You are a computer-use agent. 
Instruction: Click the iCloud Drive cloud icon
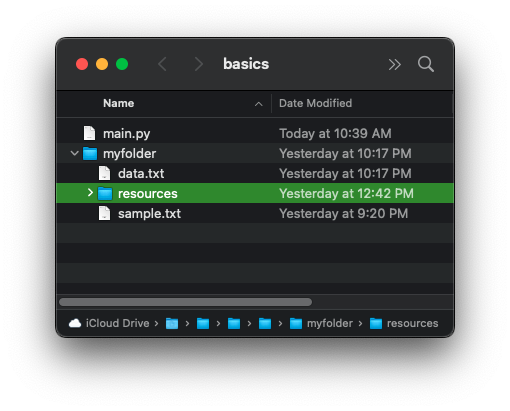tap(75, 323)
